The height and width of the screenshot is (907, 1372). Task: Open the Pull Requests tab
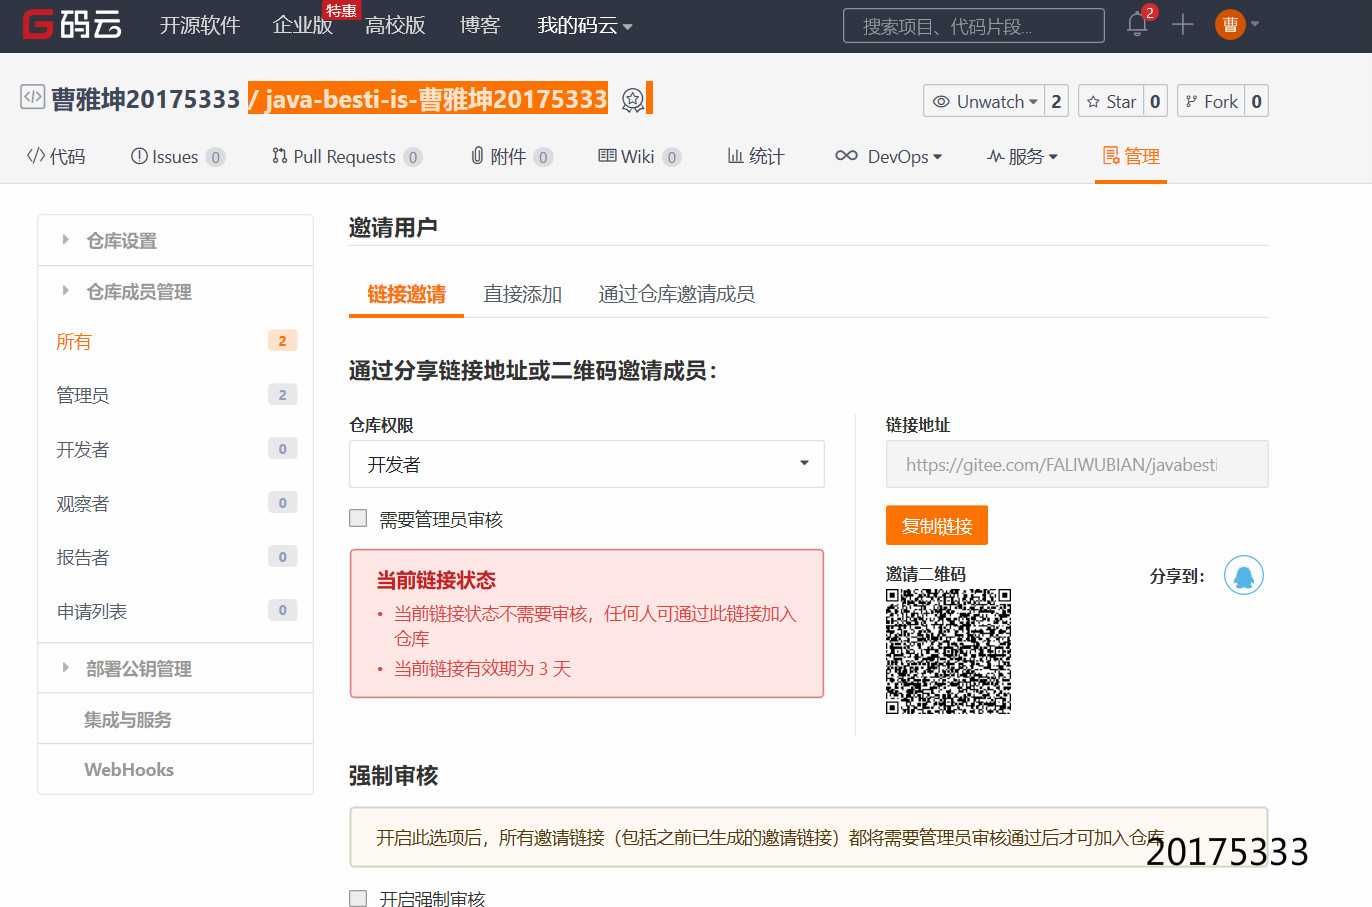pyautogui.click(x=346, y=156)
